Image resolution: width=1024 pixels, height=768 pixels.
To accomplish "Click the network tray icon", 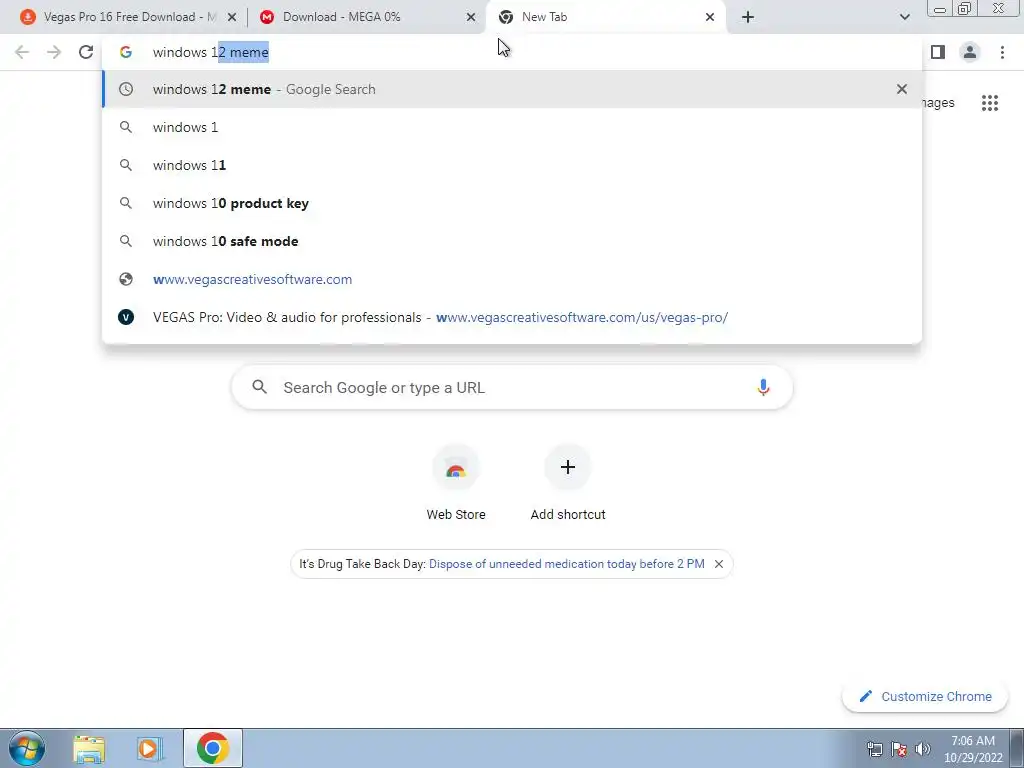I will [874, 749].
